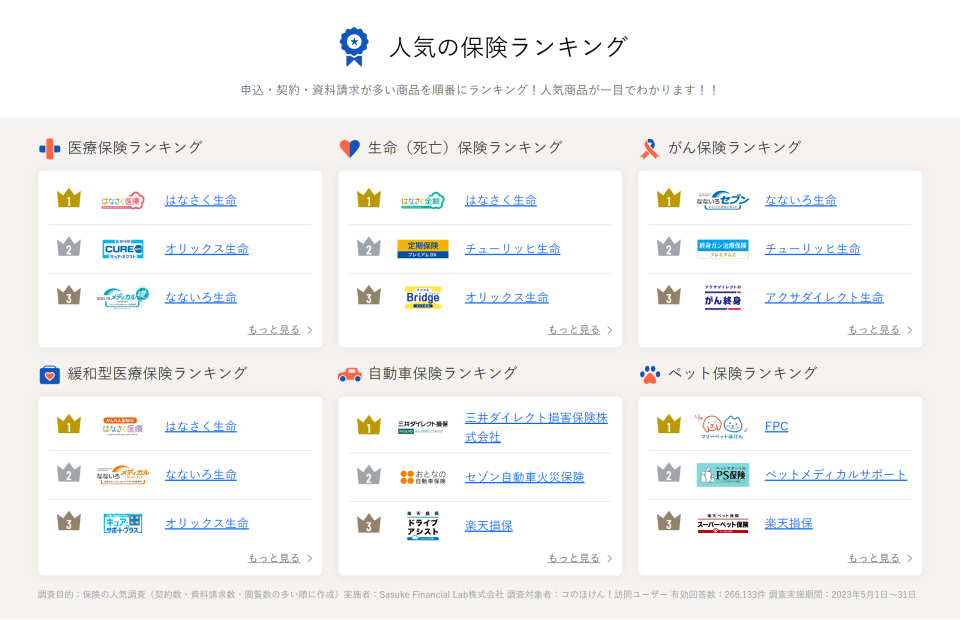
Task: Click the gold crown in cancer insurance ranking
Action: pos(668,199)
